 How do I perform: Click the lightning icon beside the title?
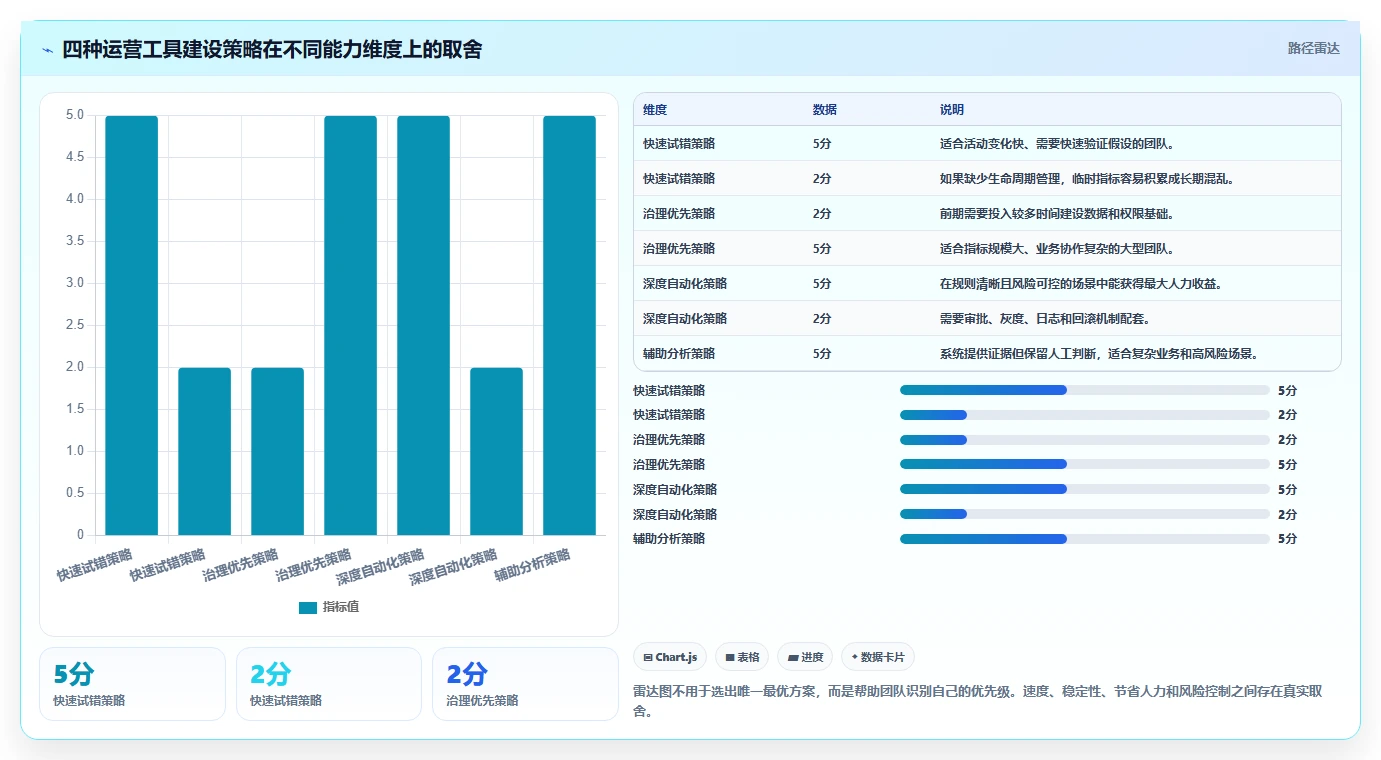47,49
